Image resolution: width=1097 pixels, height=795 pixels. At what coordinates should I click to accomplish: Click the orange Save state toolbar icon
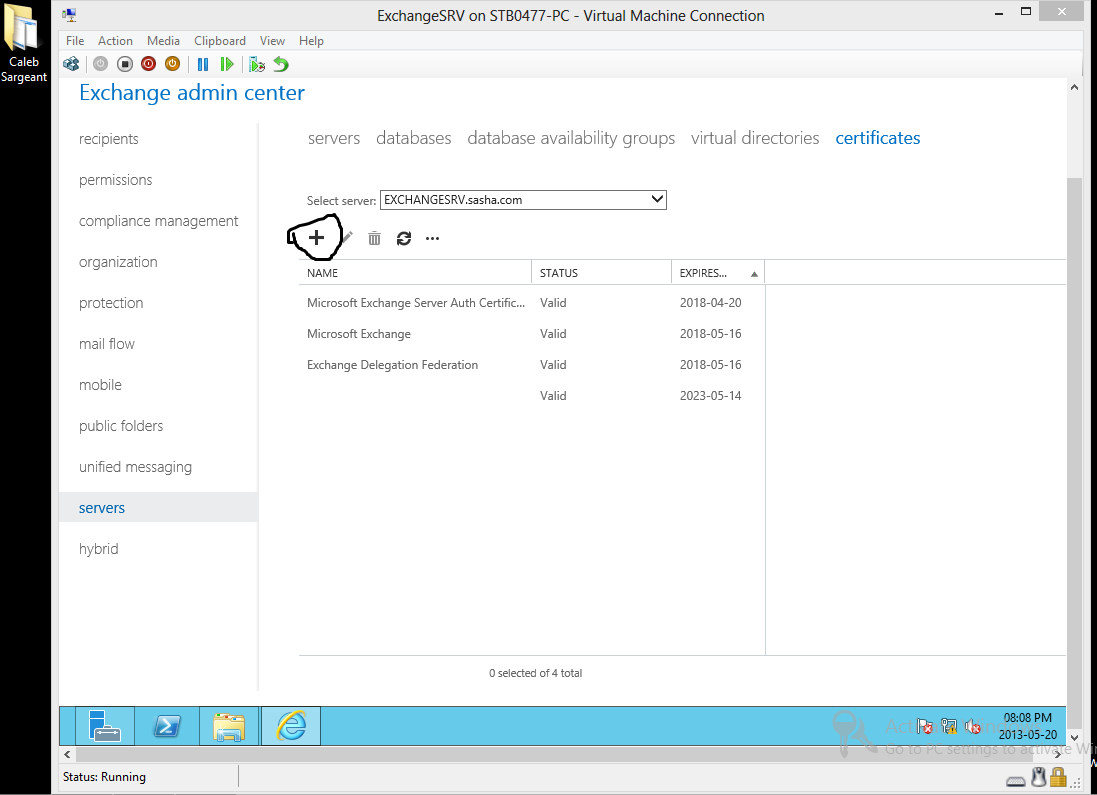click(x=172, y=64)
